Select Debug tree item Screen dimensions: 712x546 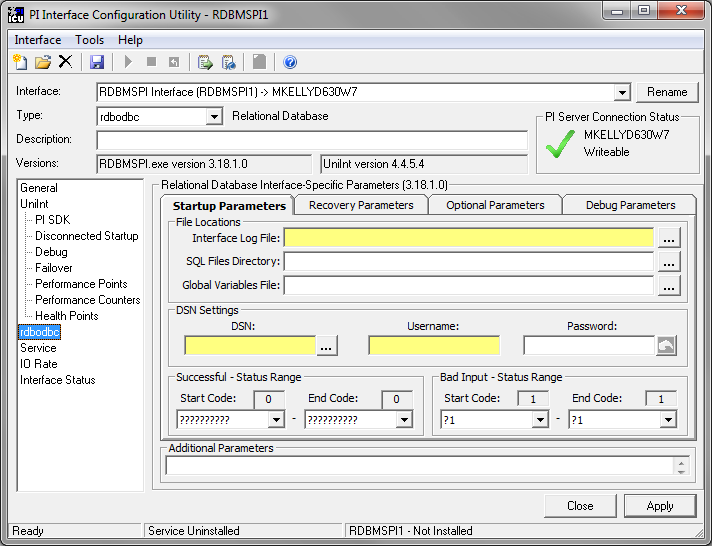[51, 252]
